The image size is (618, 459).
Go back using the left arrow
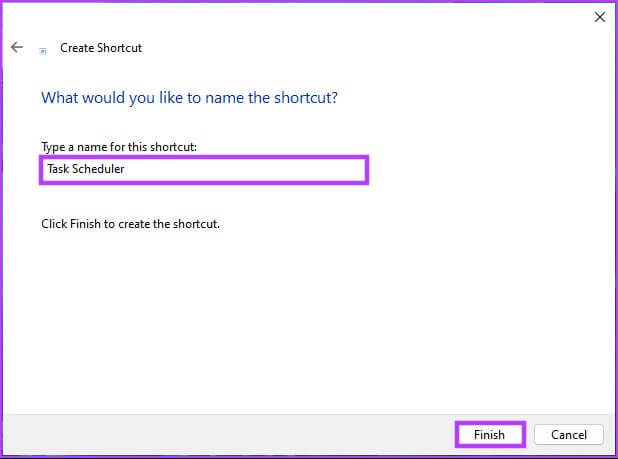tap(17, 47)
